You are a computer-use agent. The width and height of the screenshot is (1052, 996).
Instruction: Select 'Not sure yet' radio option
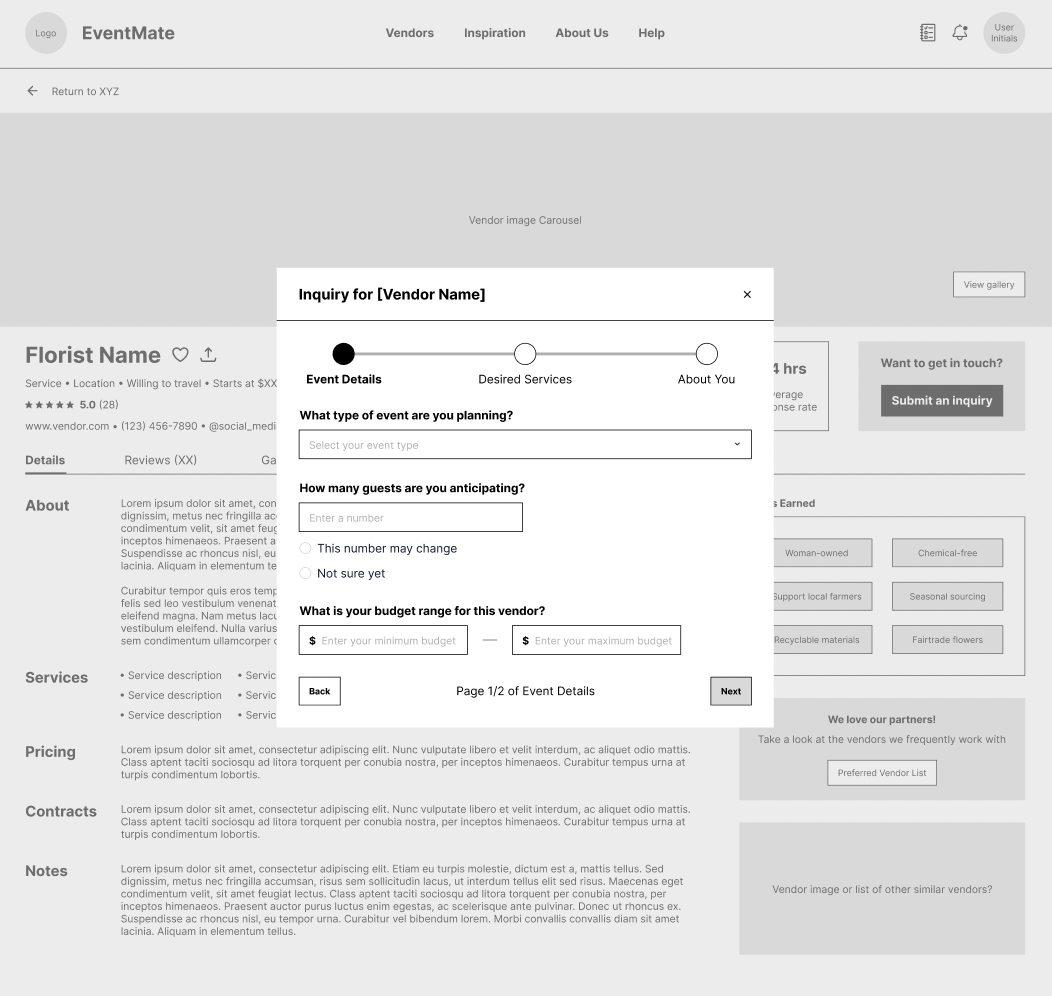pyautogui.click(x=305, y=573)
